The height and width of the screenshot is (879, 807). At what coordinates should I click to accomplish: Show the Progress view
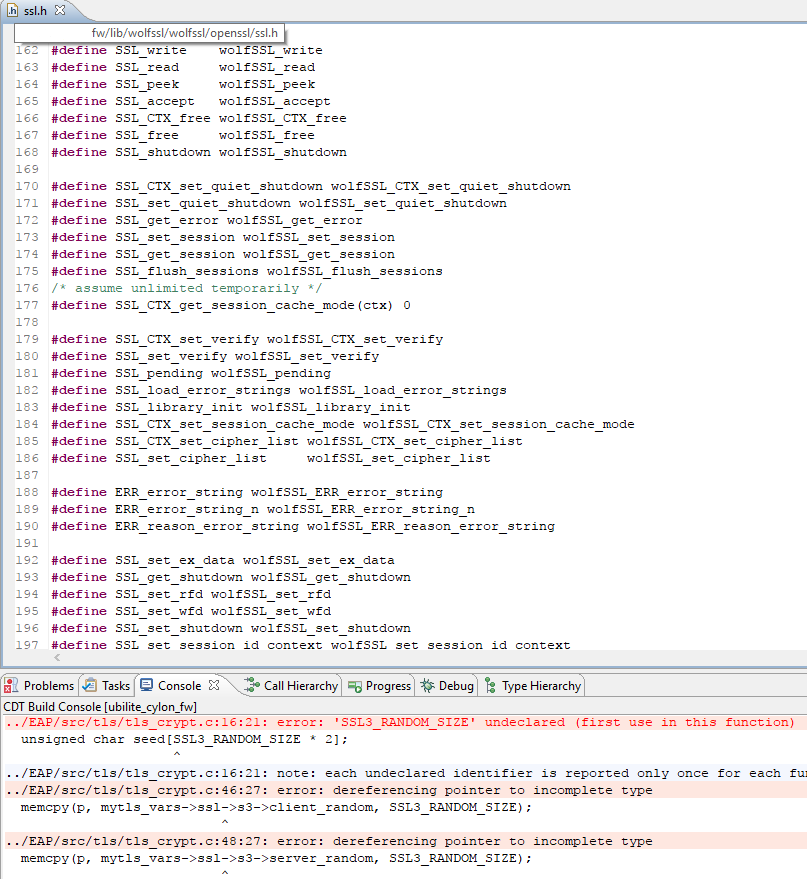[380, 686]
